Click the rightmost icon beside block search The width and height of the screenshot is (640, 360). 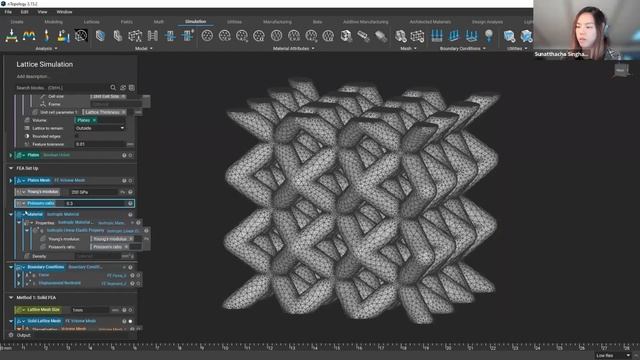click(x=132, y=88)
